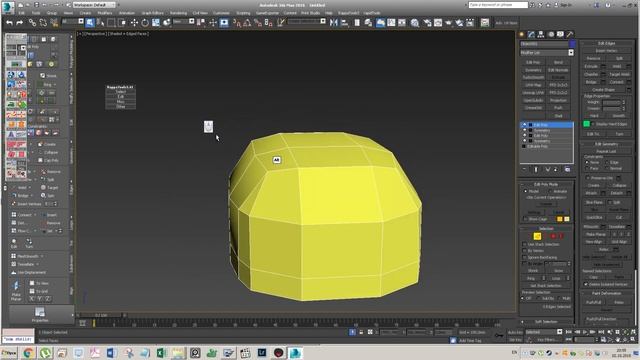Click the green hard edge color swatch
This screenshot has width=640, height=360.
[587, 124]
